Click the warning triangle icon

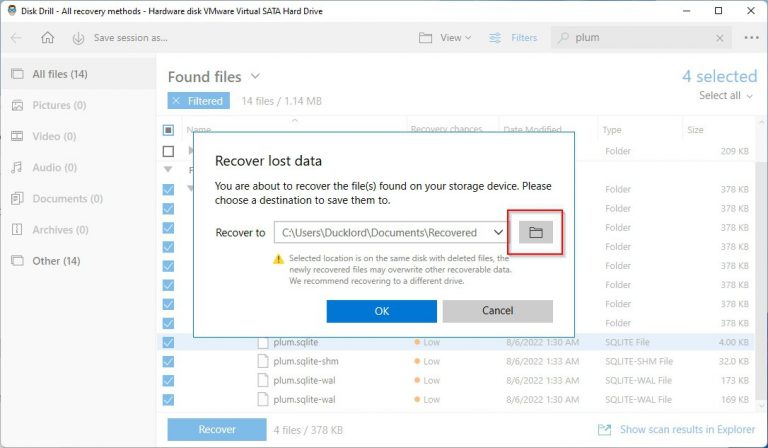(x=278, y=259)
